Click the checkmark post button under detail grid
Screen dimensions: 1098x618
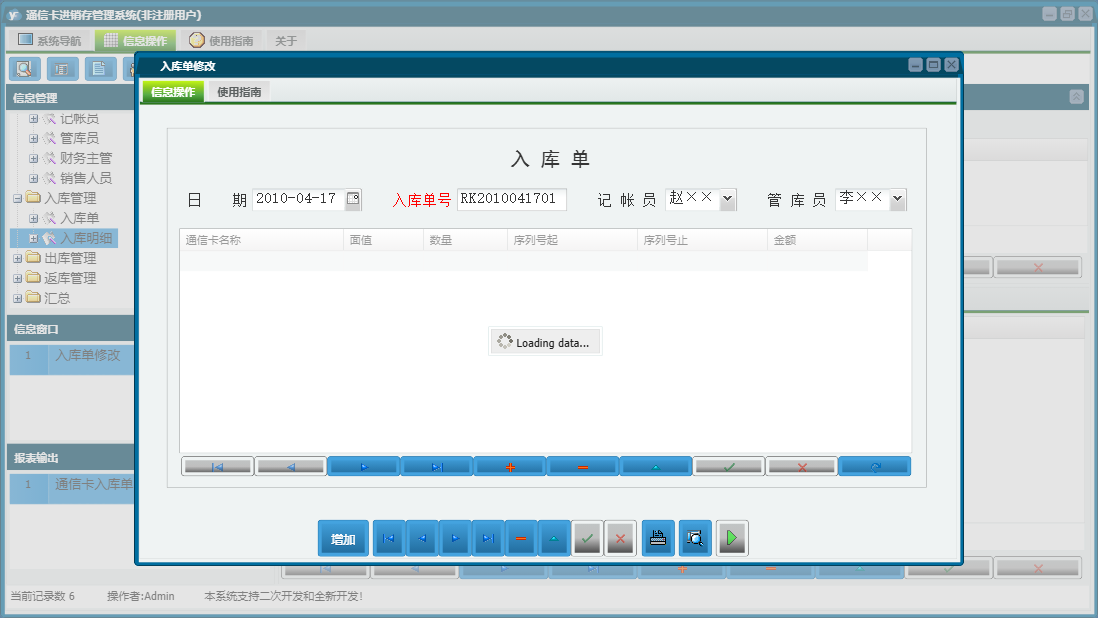point(729,466)
